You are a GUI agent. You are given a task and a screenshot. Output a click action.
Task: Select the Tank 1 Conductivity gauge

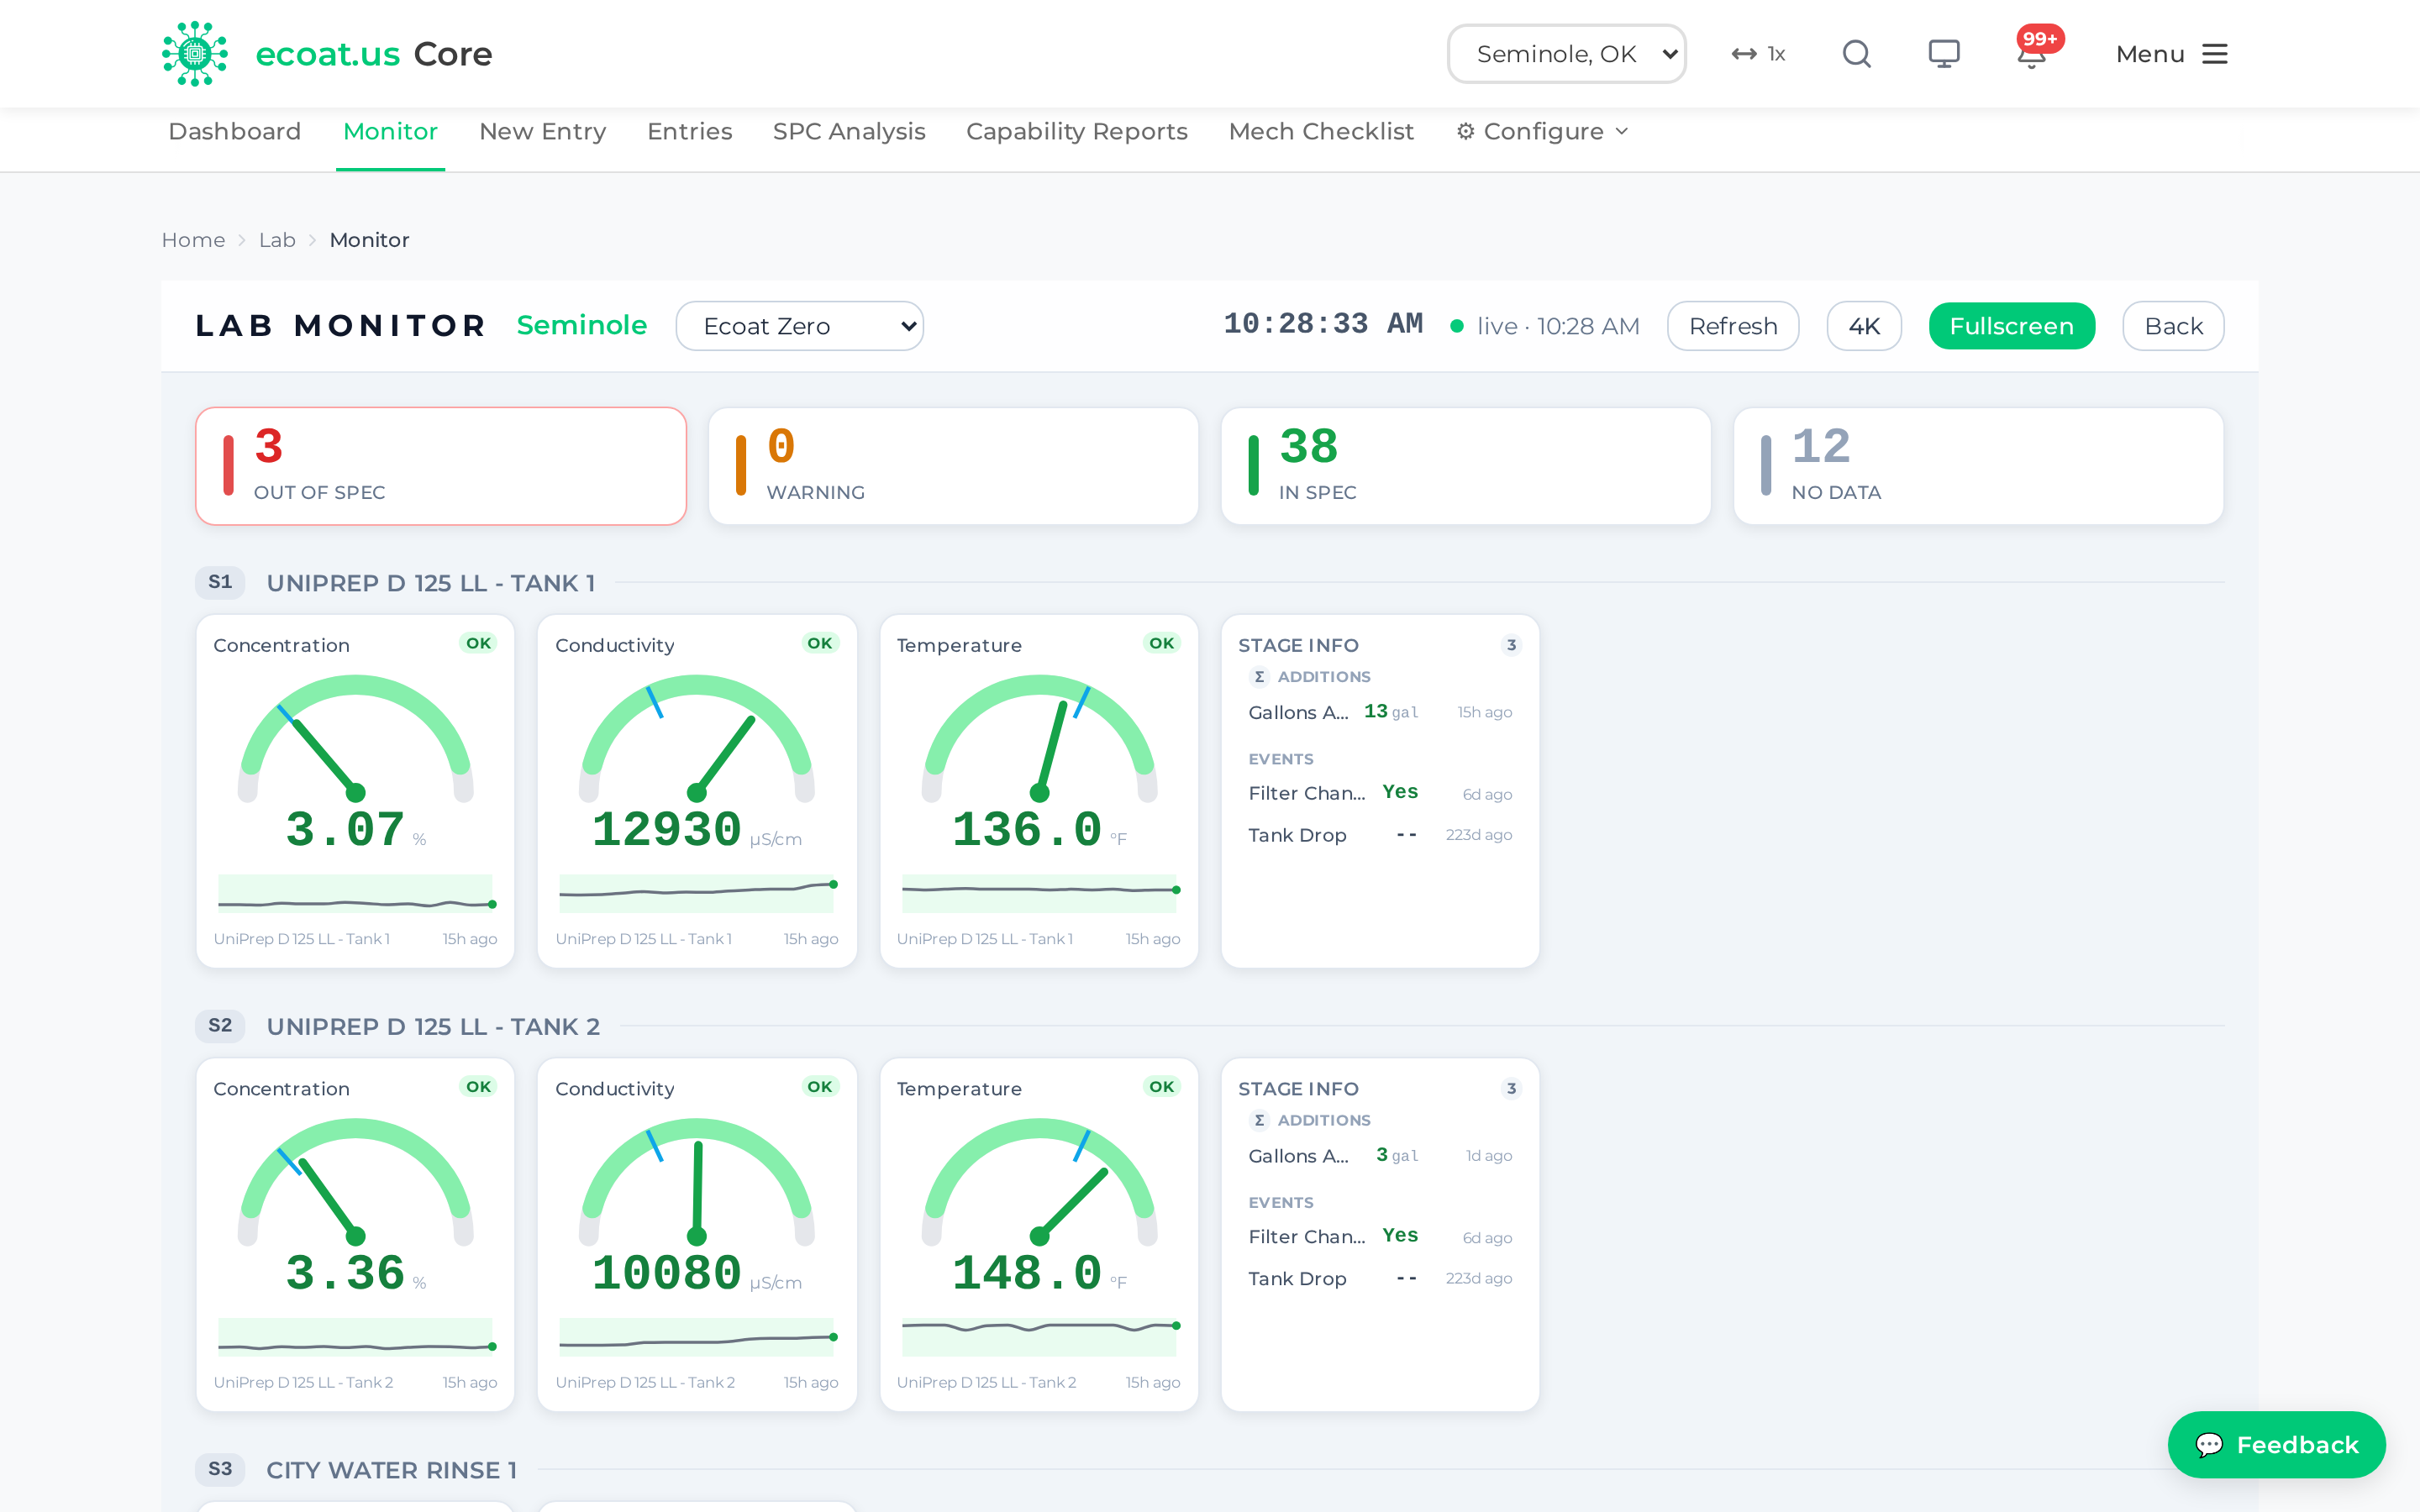point(697,791)
